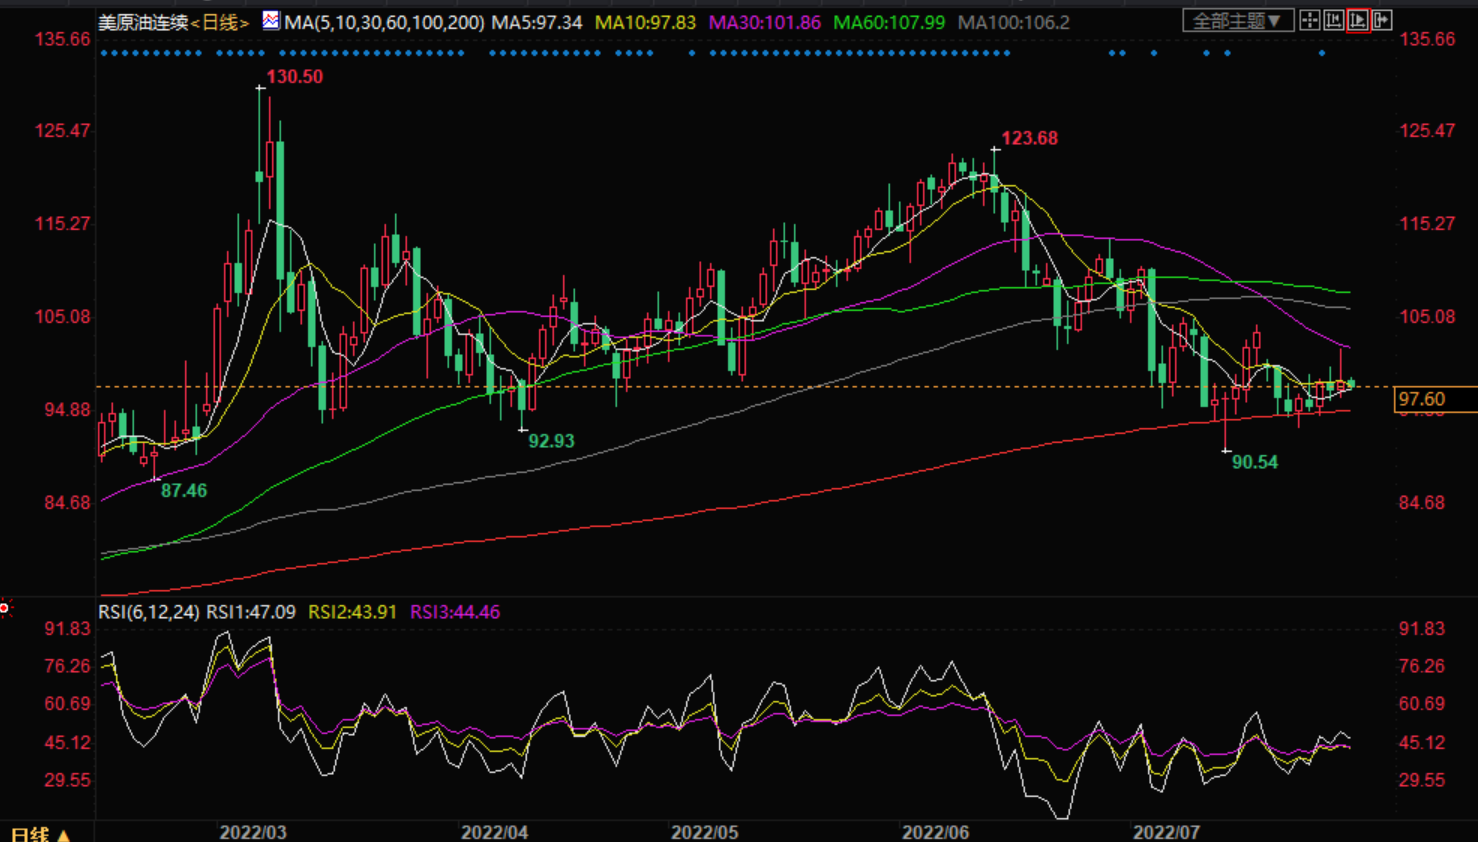Open the 日线 period selector at bottom-left
This screenshot has width=1478, height=842.
40,833
